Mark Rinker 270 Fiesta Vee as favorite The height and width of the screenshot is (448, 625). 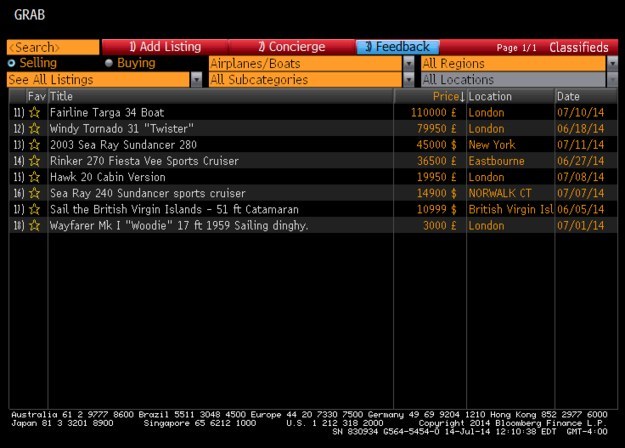click(34, 161)
